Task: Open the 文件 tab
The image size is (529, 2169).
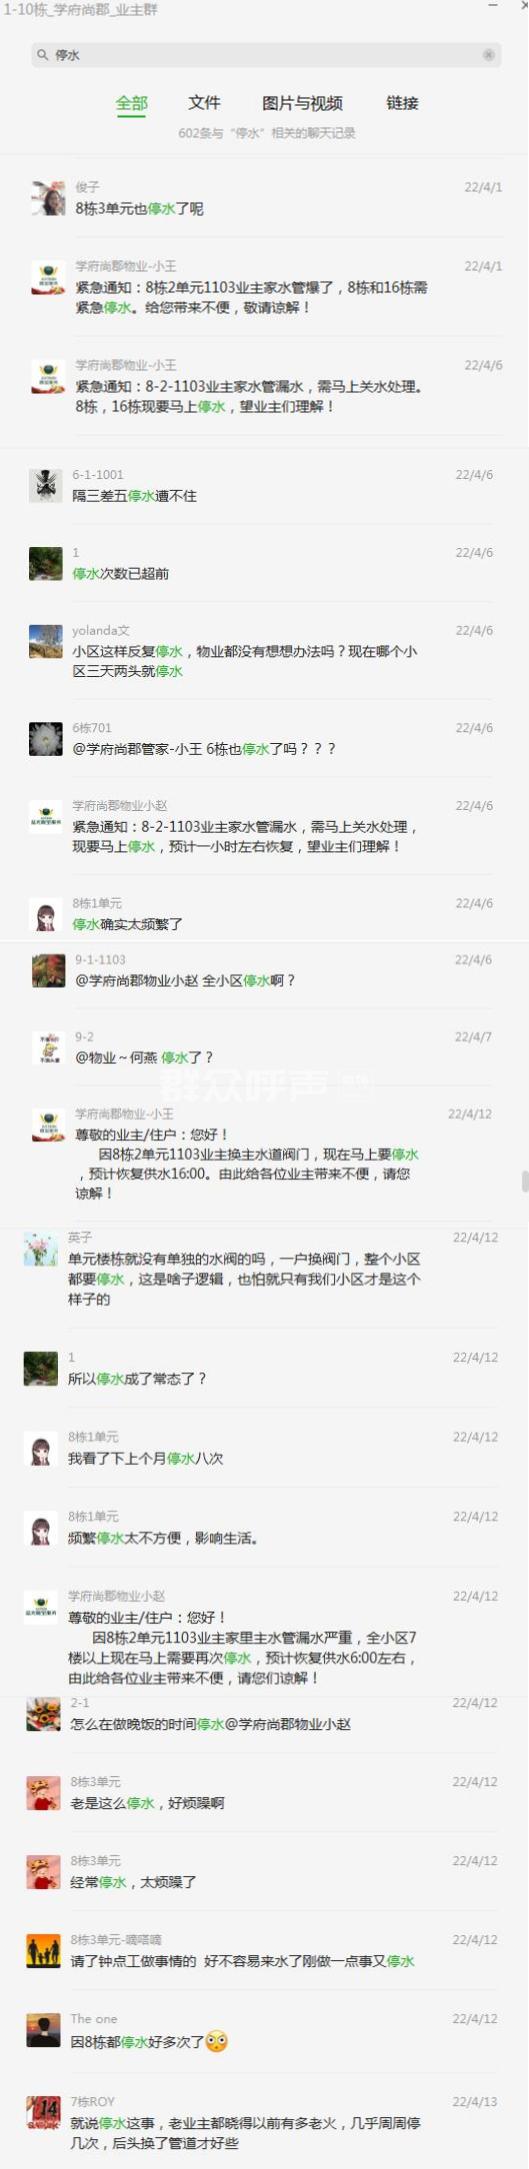Action: [x=204, y=103]
